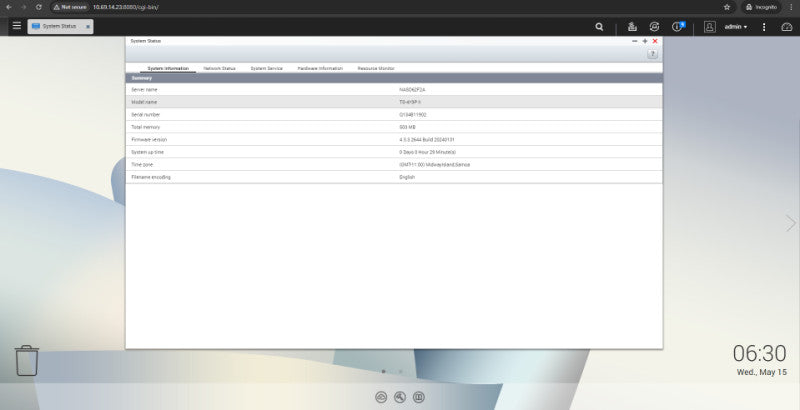Click the 4.3.3.2644 Build firmware value
800x410 pixels.
(427, 140)
